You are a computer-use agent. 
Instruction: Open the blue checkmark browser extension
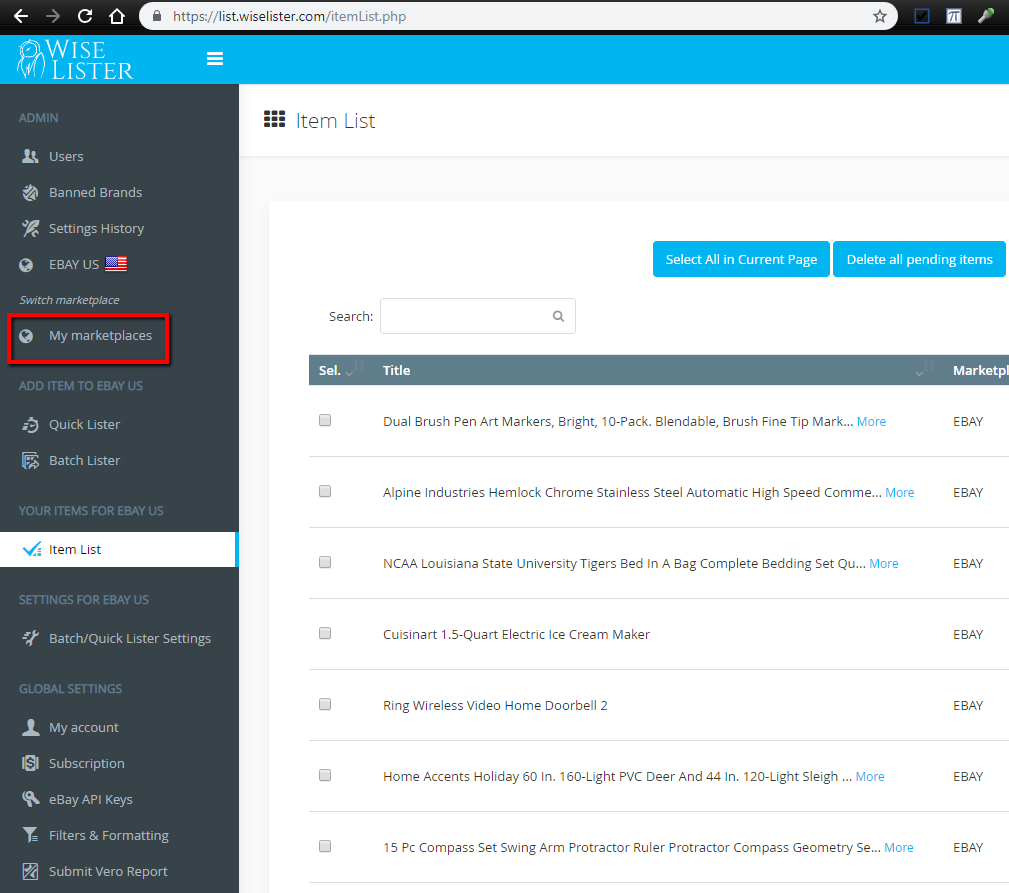(921, 16)
